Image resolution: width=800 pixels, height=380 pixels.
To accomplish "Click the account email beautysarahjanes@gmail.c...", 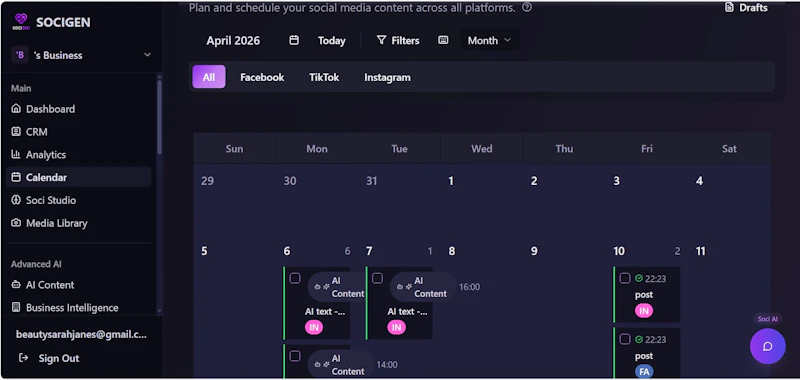I will (82, 335).
